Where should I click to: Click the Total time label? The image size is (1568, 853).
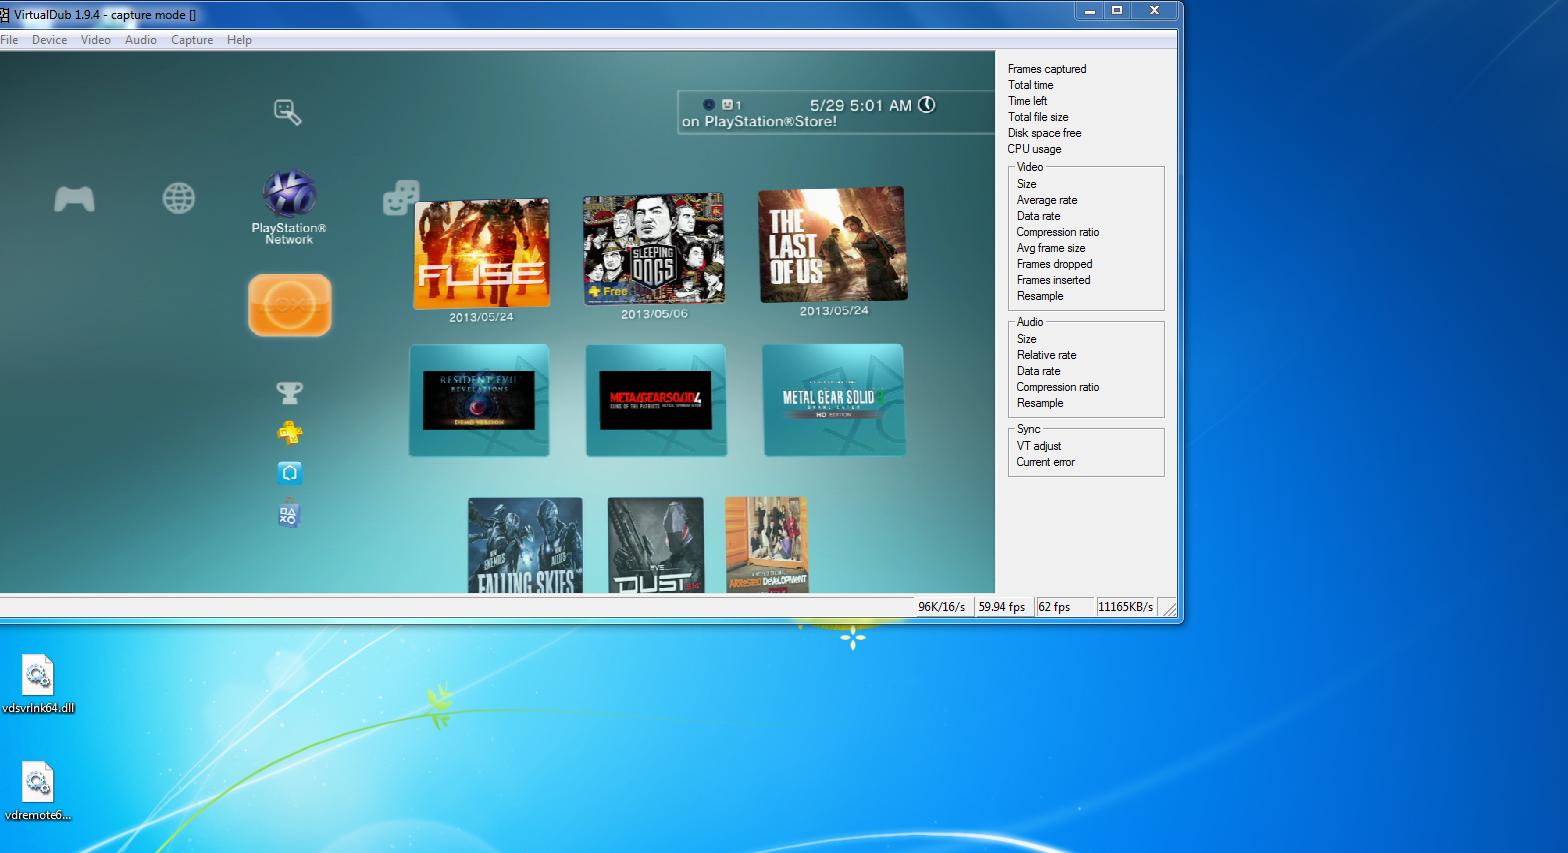[1030, 85]
